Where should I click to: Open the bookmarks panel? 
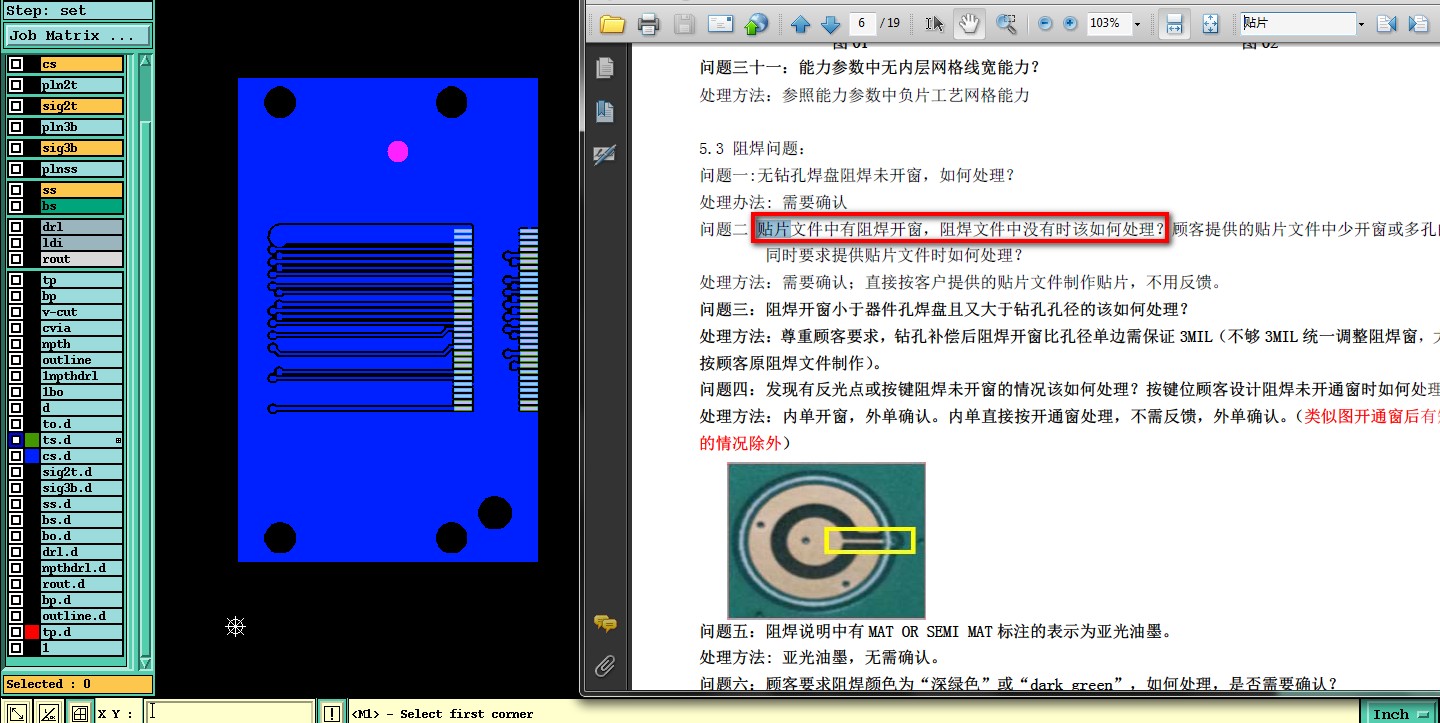tap(605, 111)
